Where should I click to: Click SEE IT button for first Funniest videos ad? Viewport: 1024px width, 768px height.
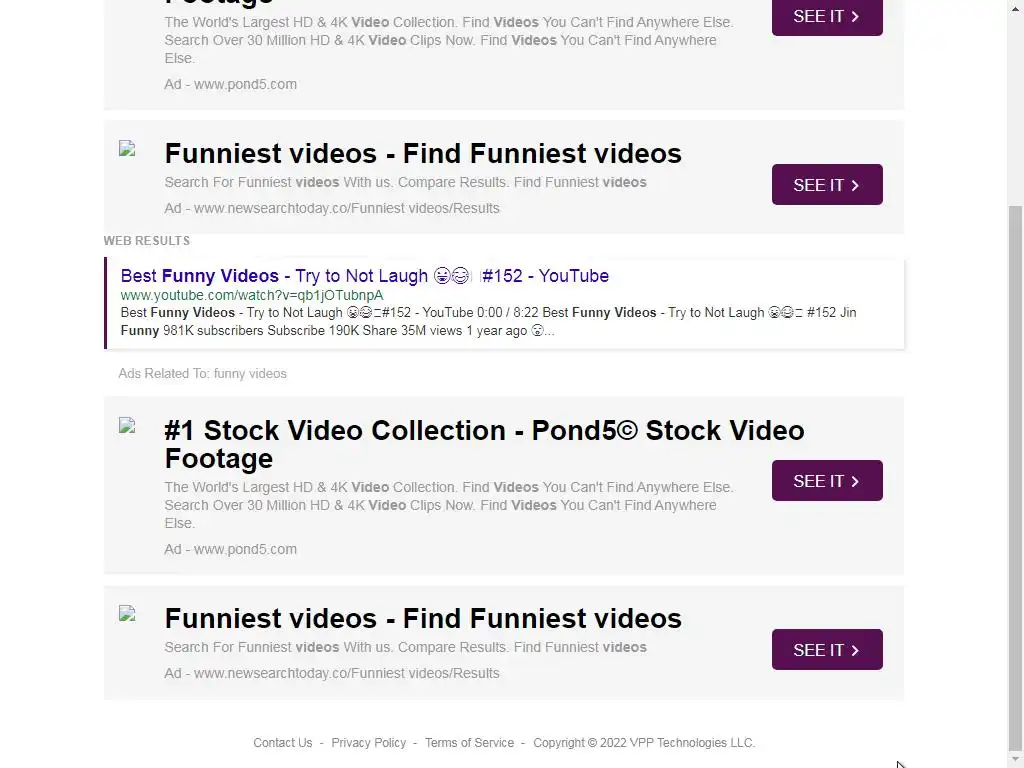[827, 185]
